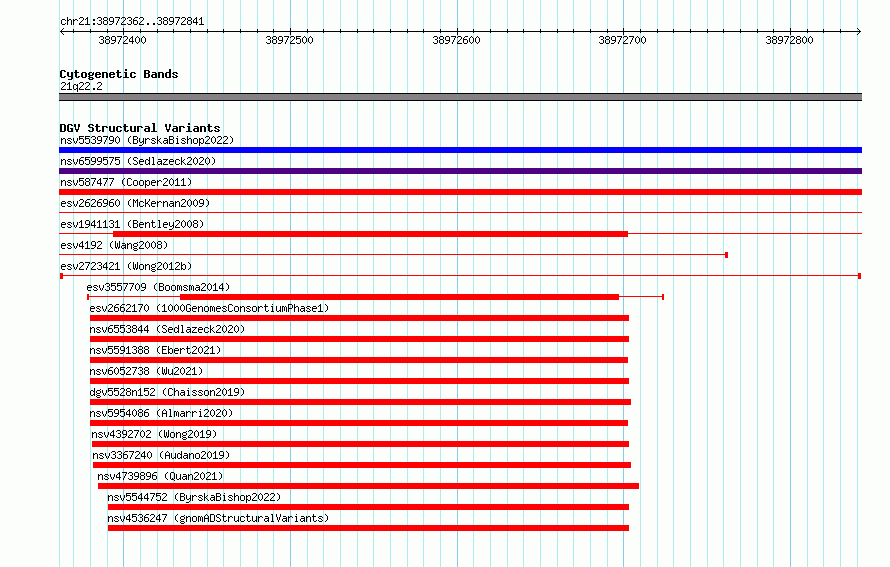Open esv3557709 (Boomsma2014) variant label

pyautogui.click(x=158, y=287)
